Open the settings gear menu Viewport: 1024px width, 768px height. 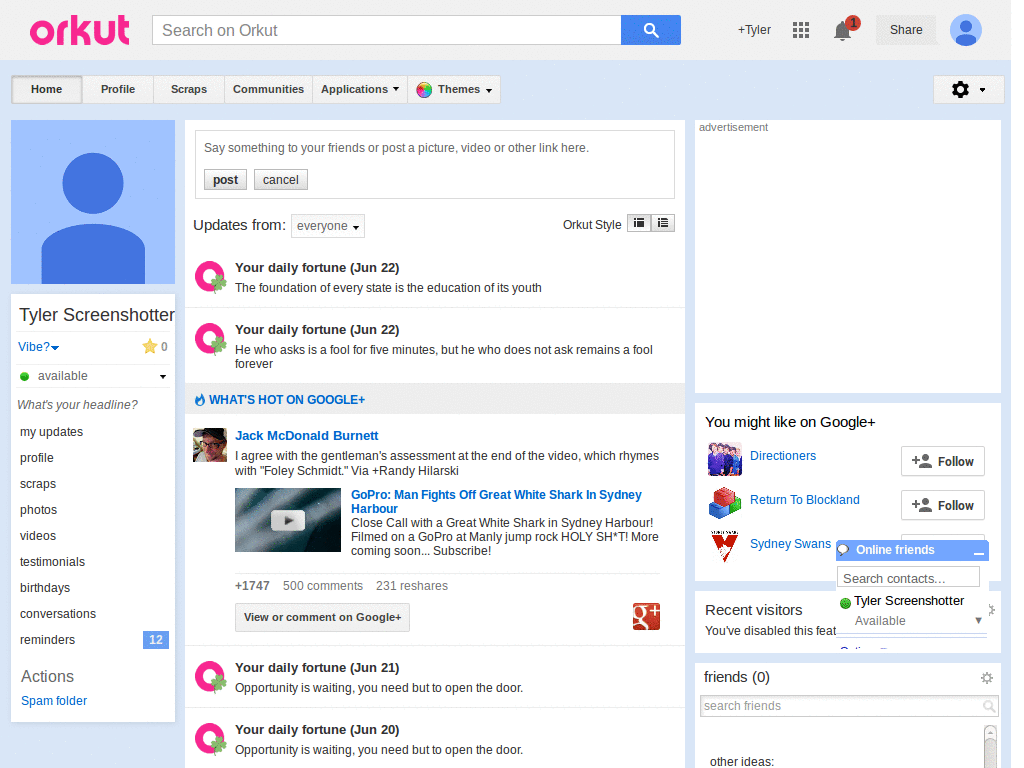[x=968, y=89]
